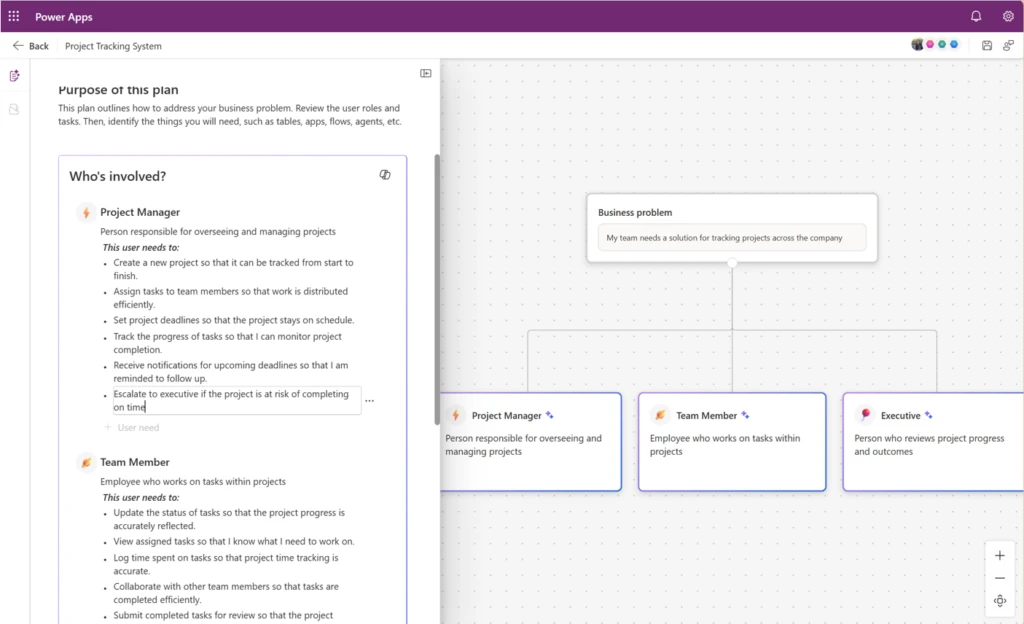Open the Power Apps menu label

64,16
